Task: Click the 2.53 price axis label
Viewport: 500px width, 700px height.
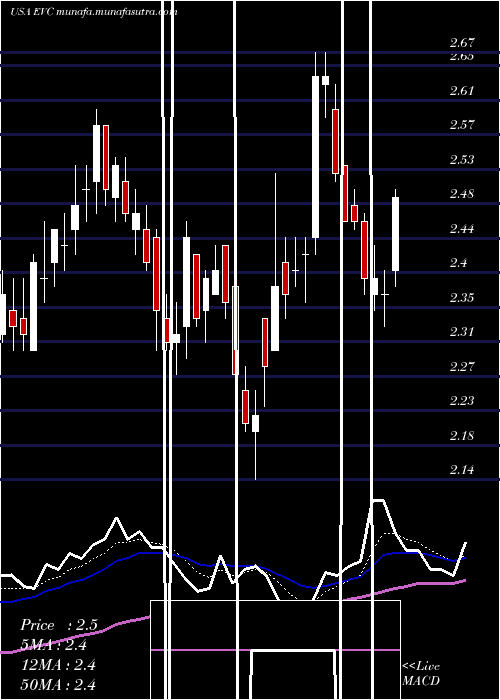Action: [462, 159]
